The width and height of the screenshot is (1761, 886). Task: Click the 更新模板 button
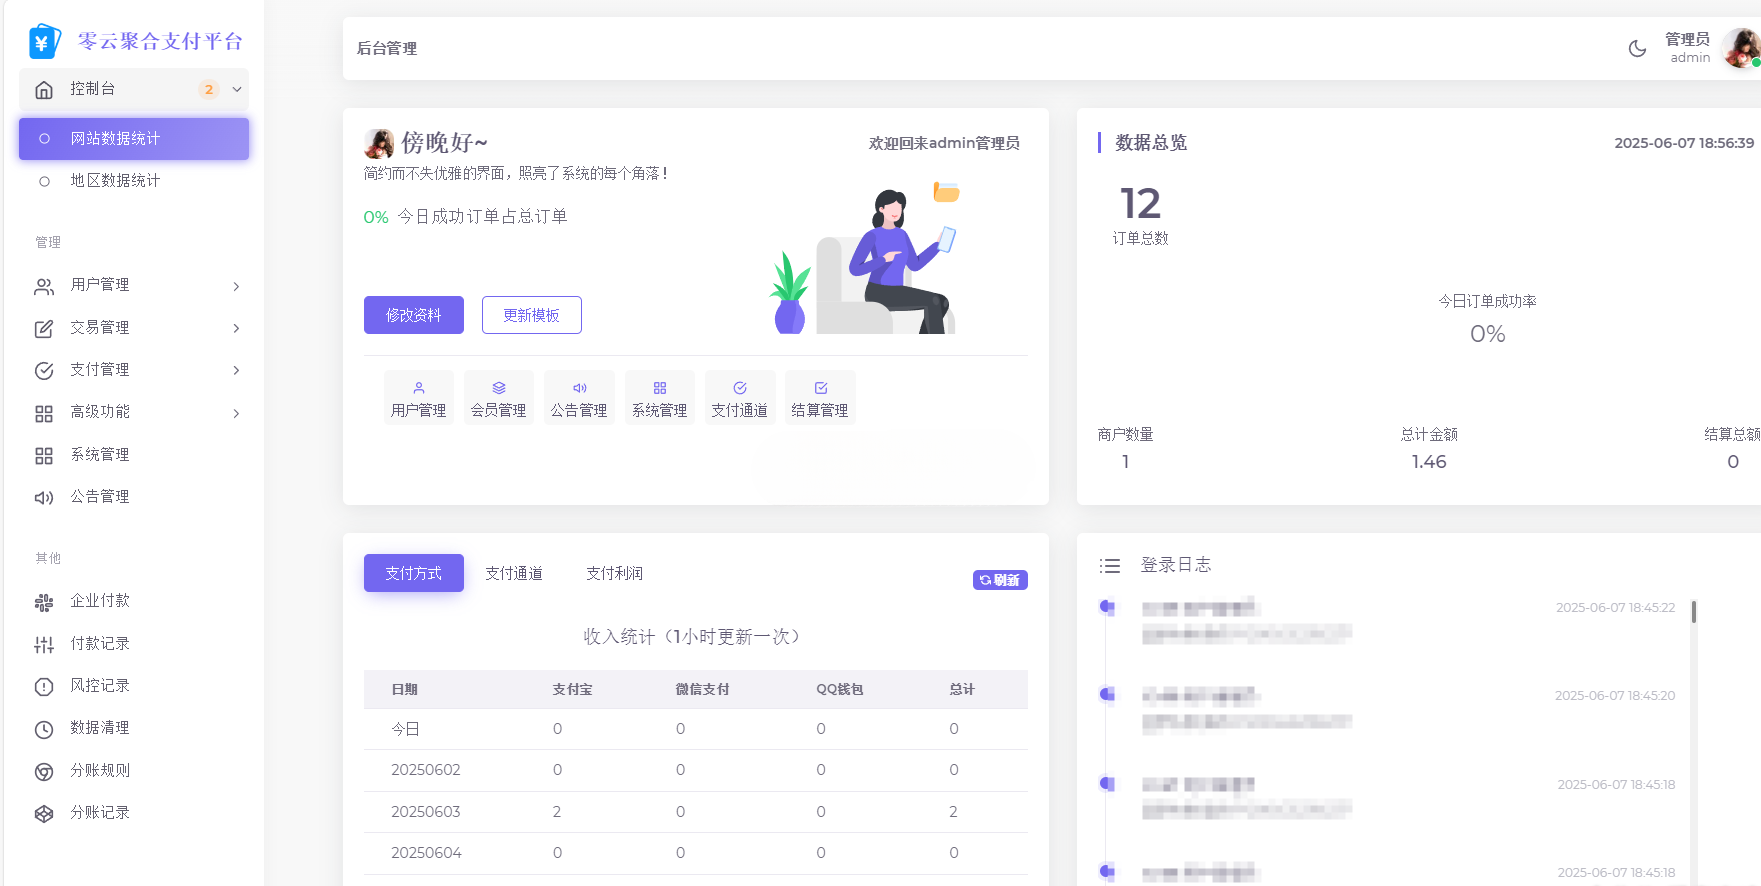tap(531, 315)
